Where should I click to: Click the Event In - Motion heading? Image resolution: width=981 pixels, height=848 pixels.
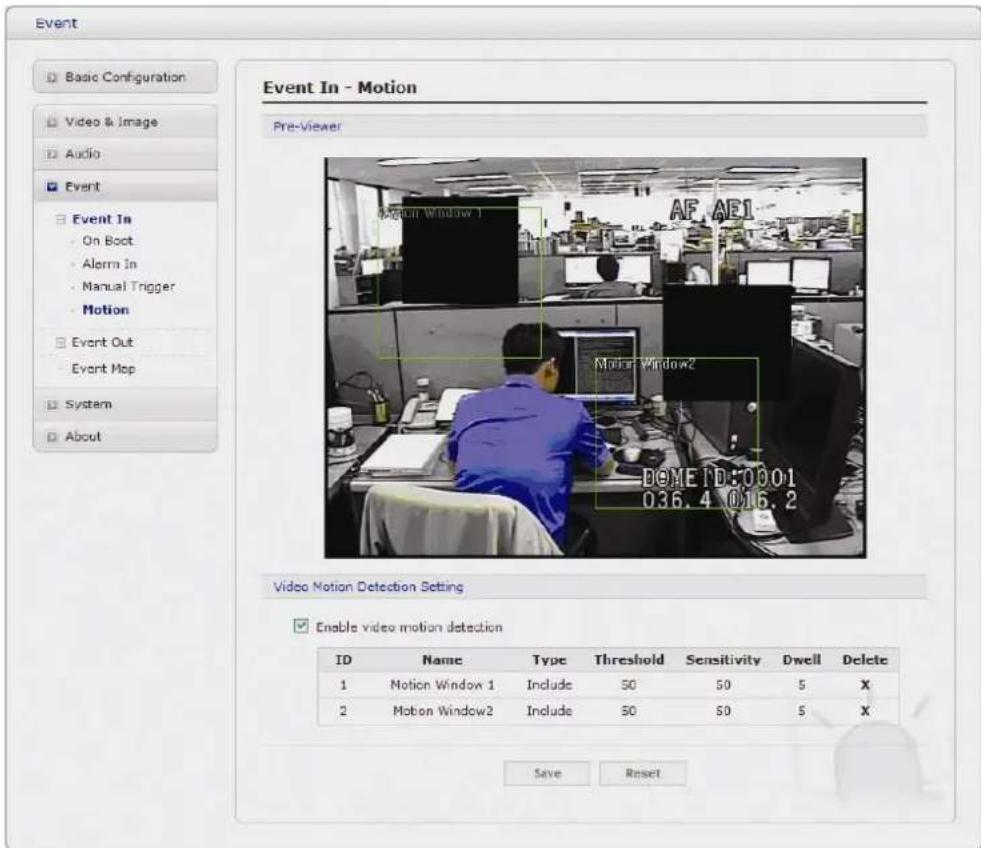coord(340,88)
